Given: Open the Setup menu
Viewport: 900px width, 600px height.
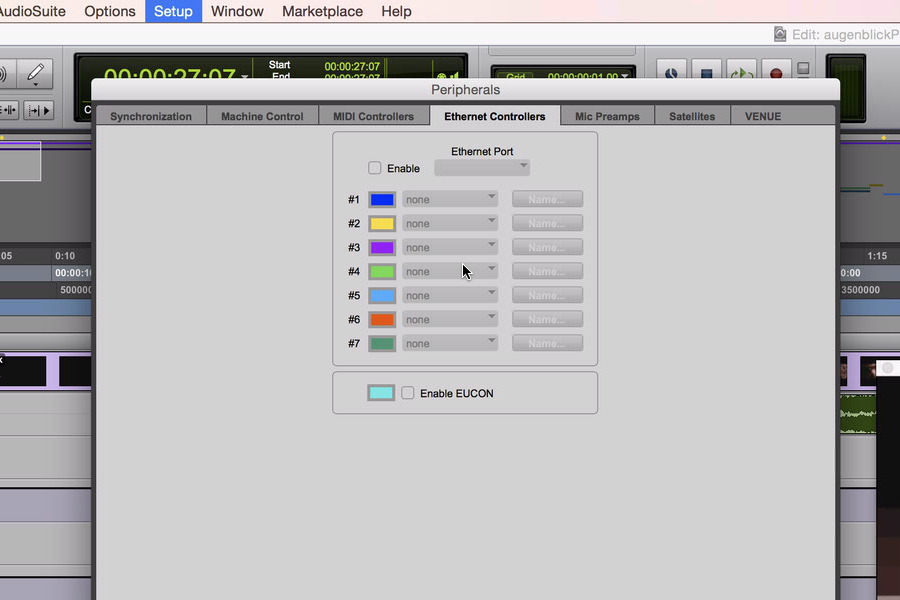Looking at the screenshot, I should click(173, 11).
